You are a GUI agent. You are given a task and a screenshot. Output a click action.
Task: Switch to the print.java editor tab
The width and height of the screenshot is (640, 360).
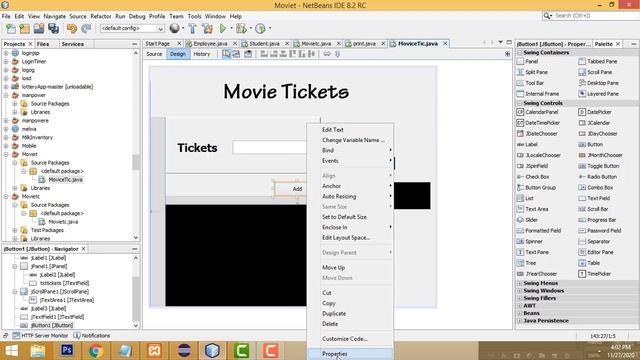[364, 43]
